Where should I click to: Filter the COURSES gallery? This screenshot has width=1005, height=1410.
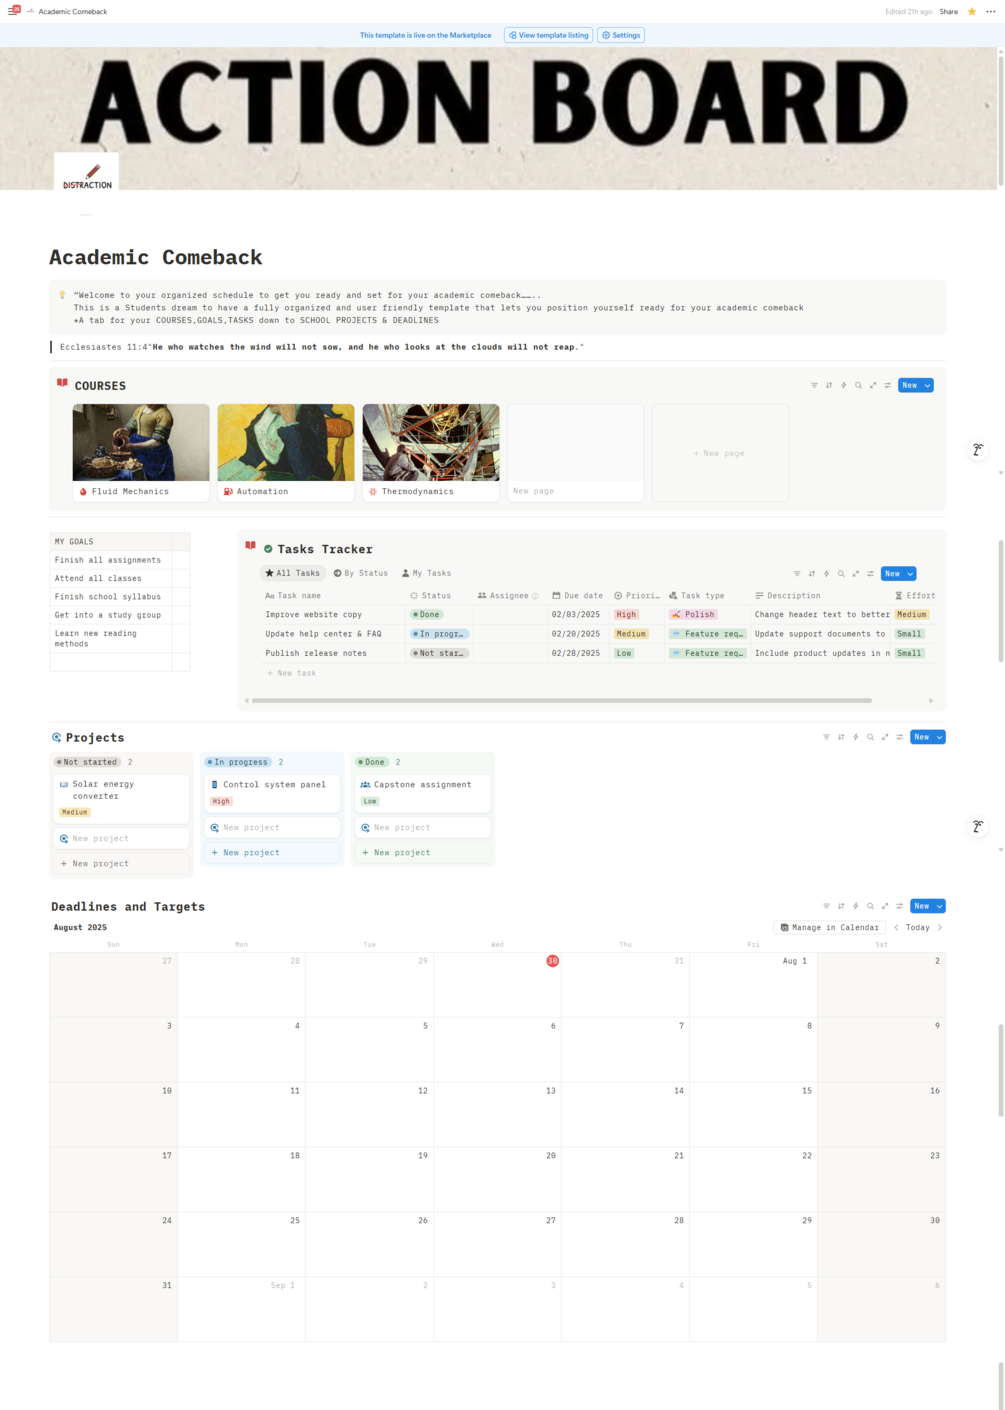click(x=814, y=385)
